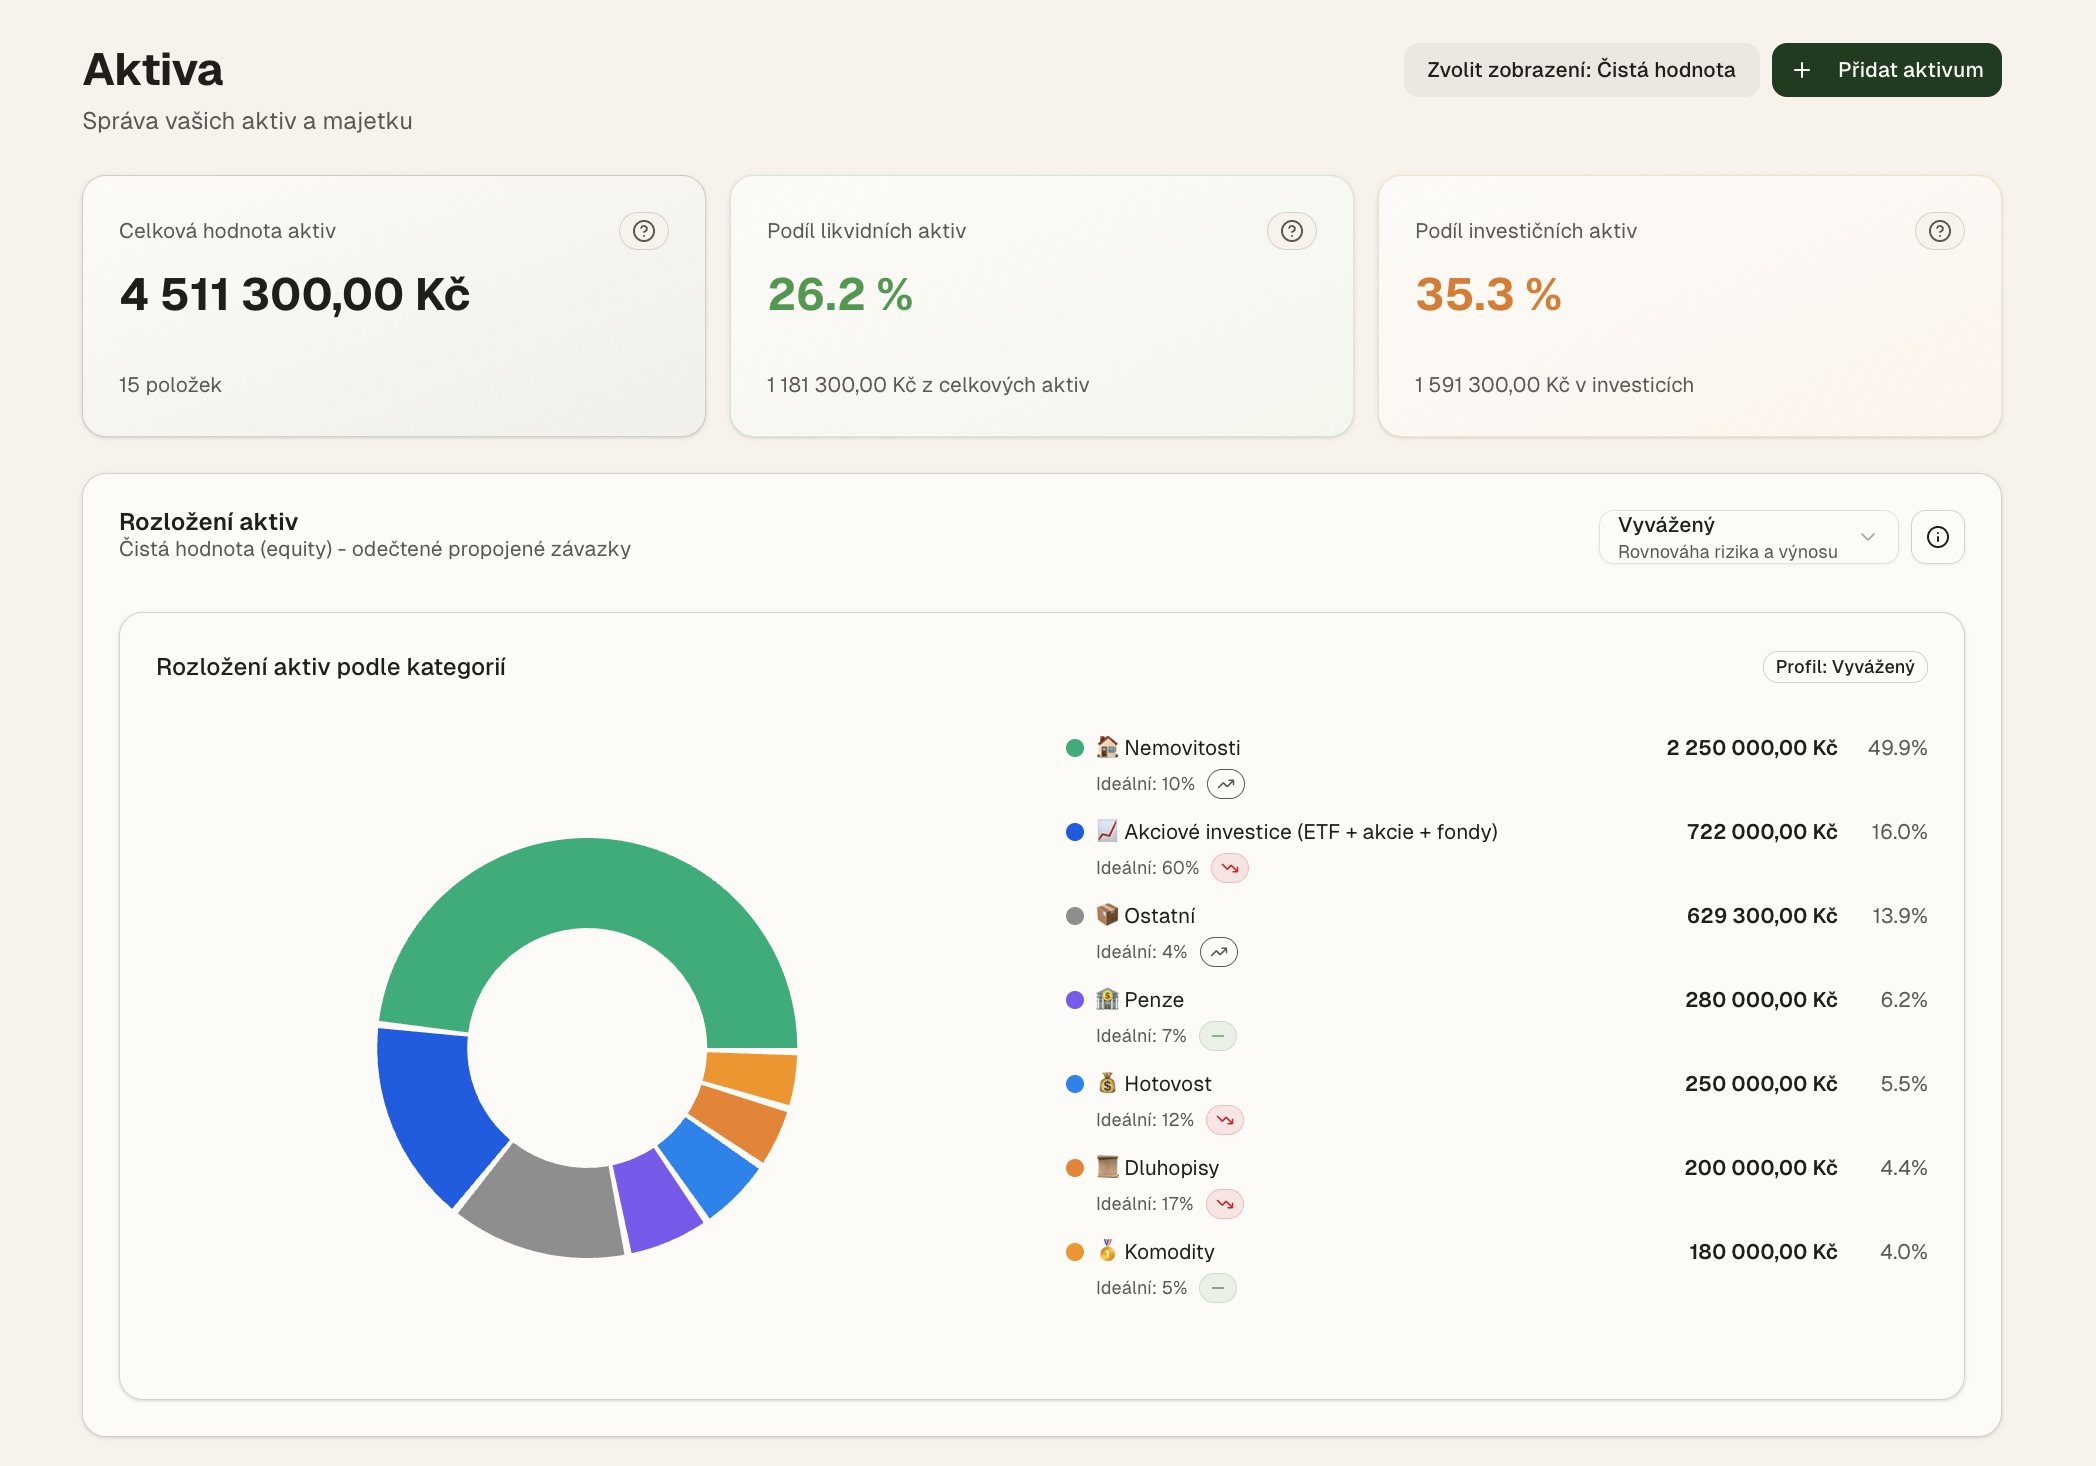Click blue Akciové investice legend dot
2096x1466 pixels.
(x=1075, y=832)
